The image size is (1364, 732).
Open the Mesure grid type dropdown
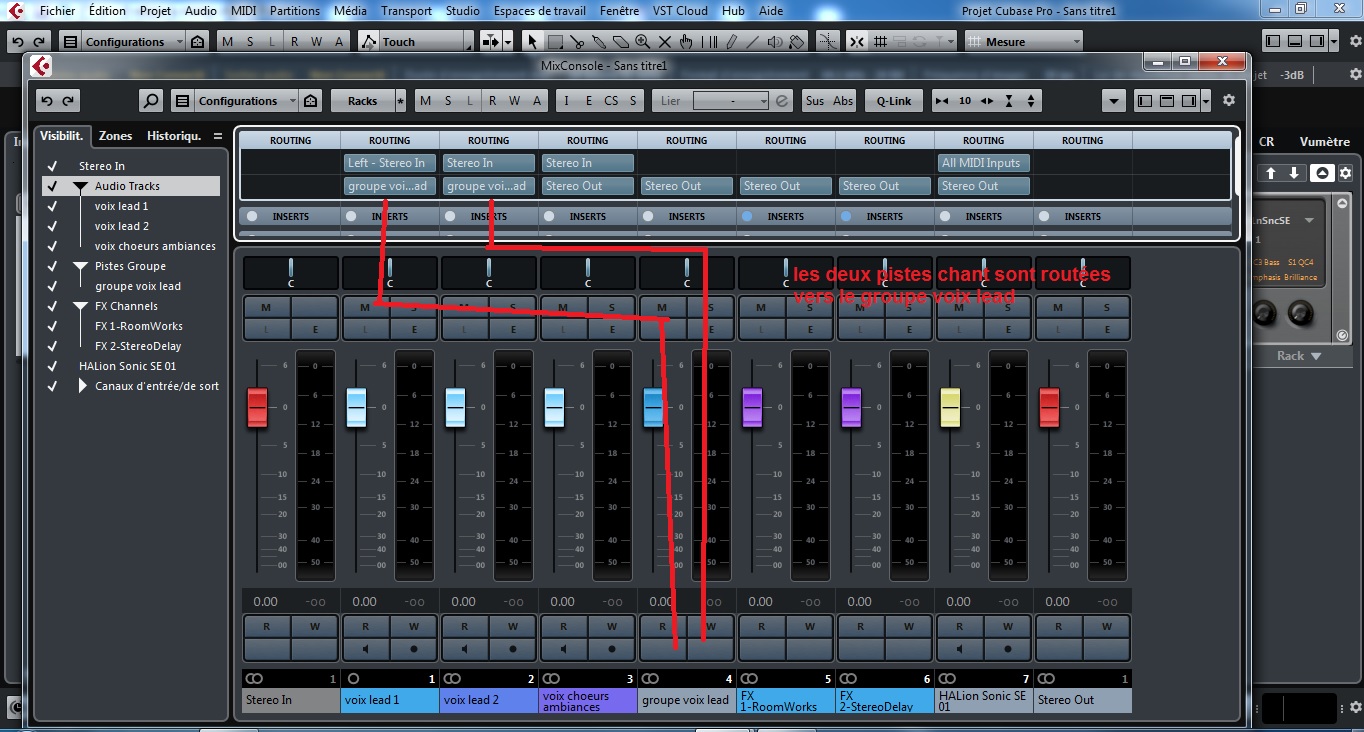pos(1023,42)
